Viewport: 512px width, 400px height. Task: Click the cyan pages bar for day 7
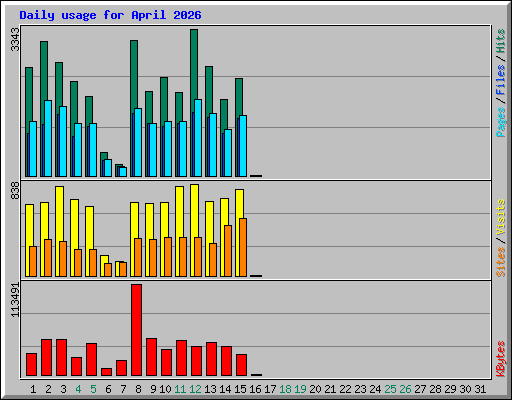[123, 172]
